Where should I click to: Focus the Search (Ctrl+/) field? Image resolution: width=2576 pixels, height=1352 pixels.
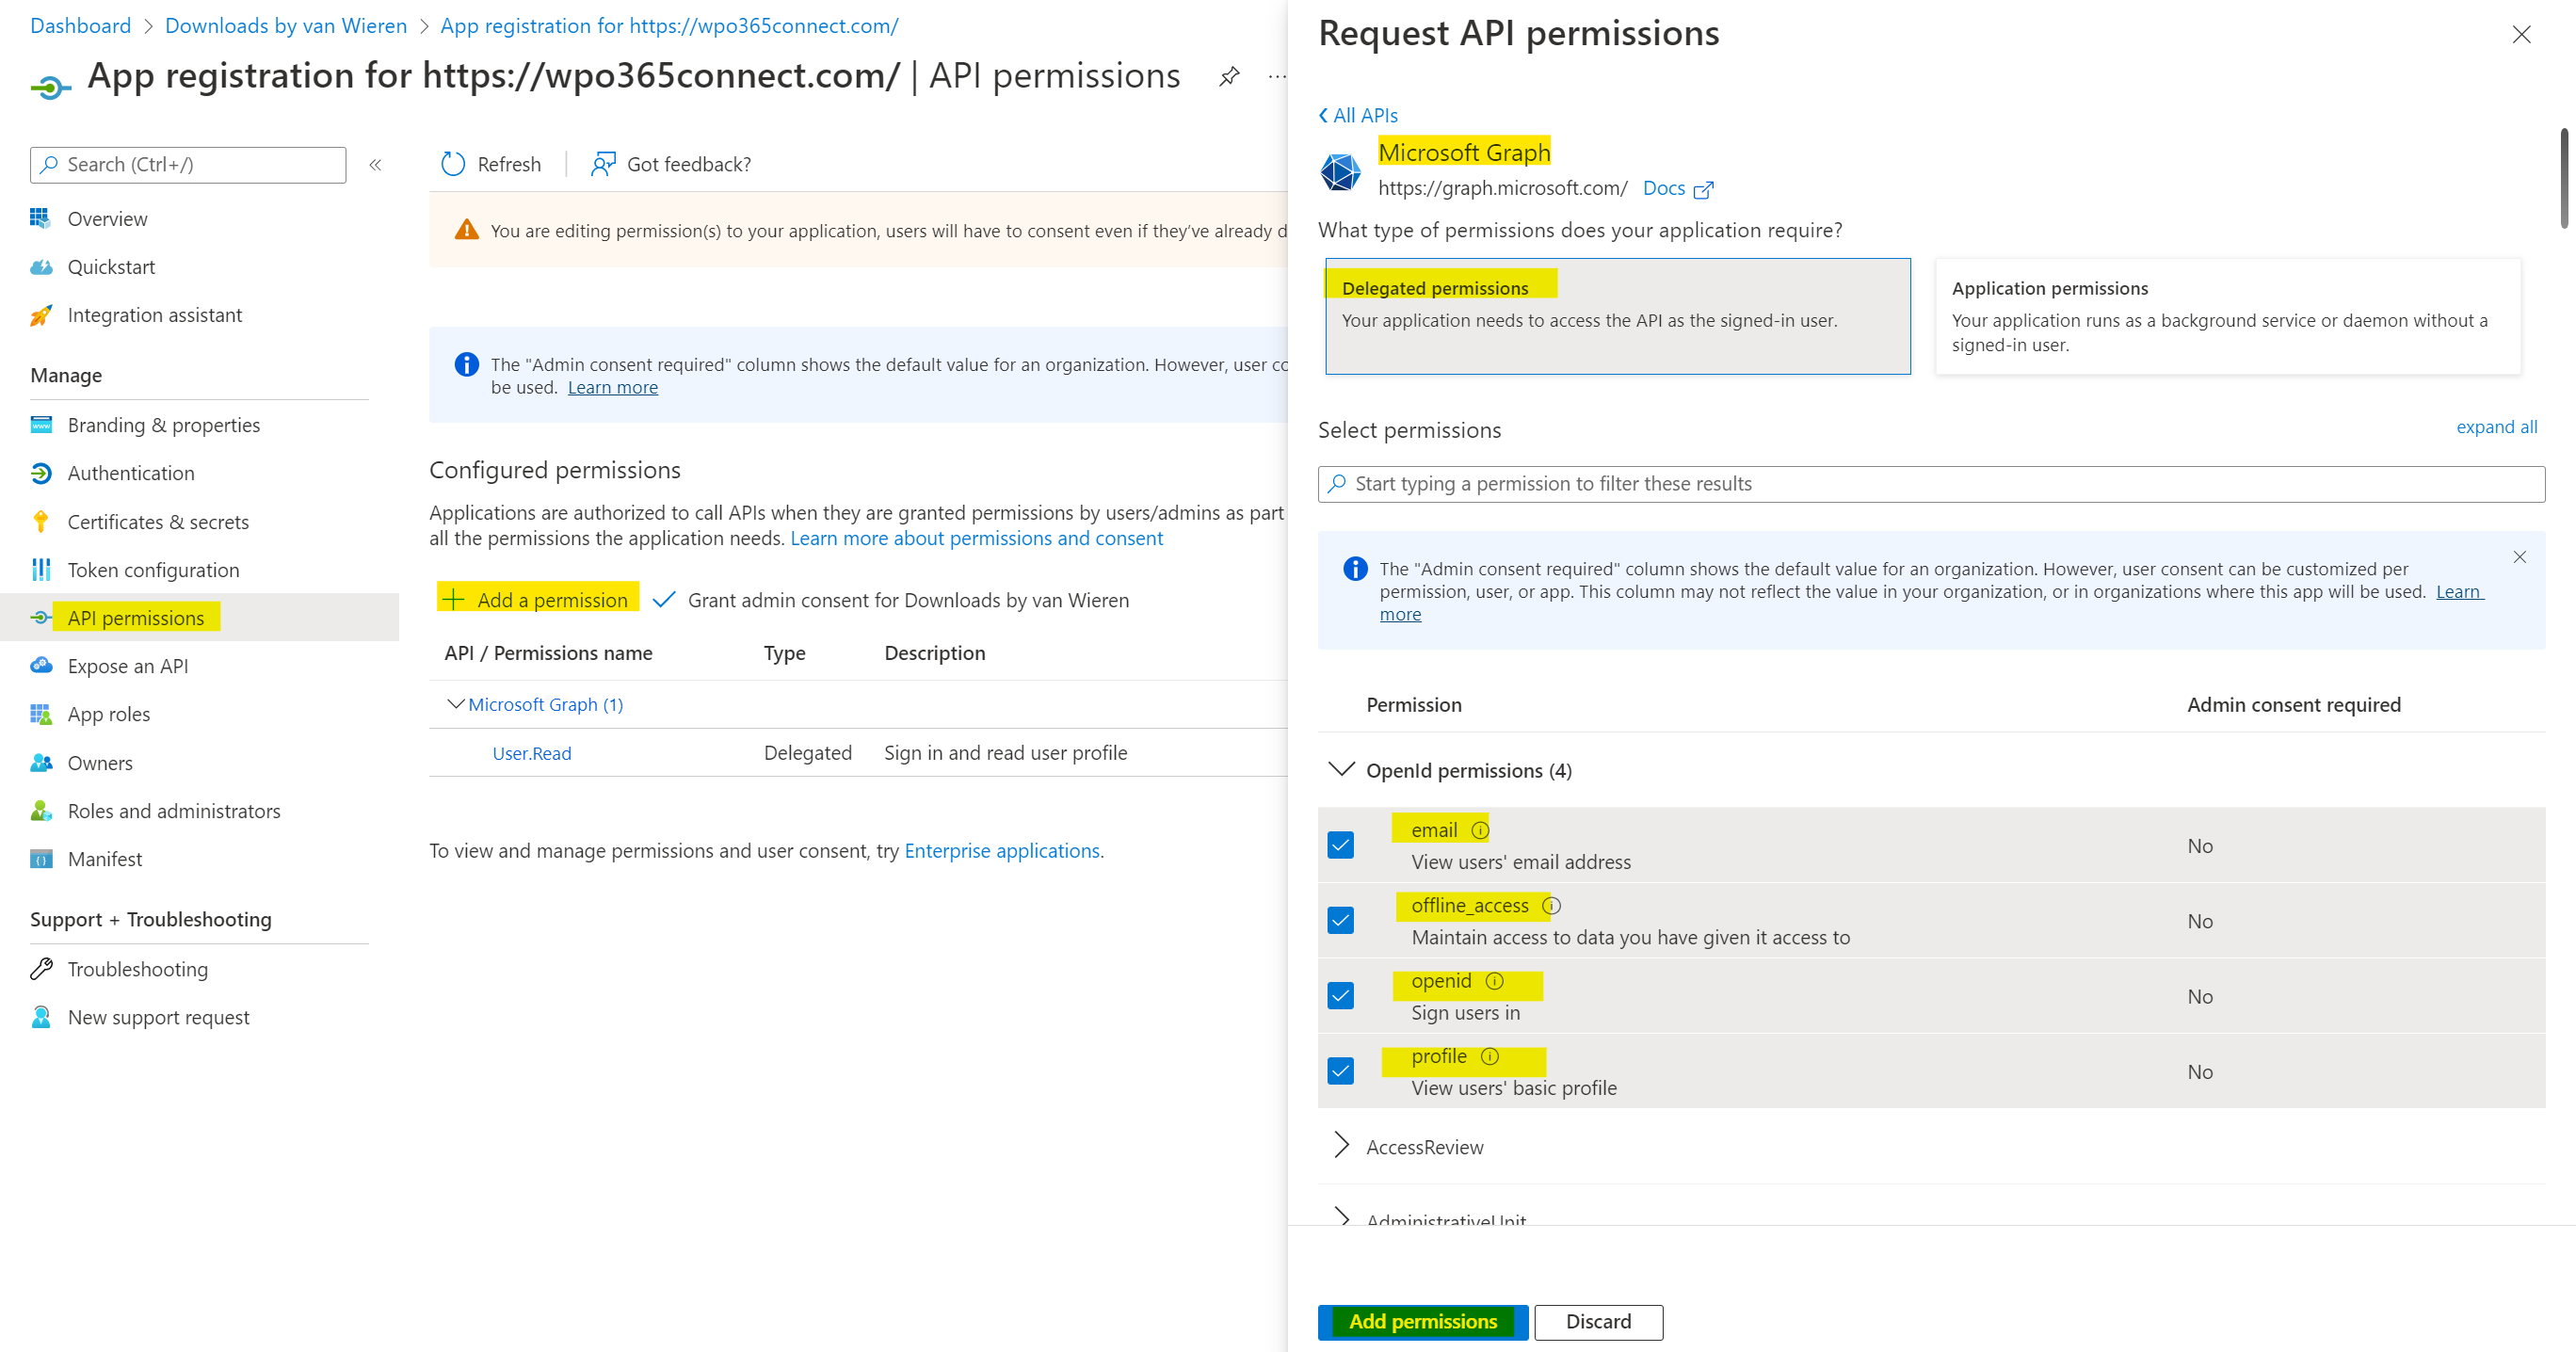[x=188, y=165]
